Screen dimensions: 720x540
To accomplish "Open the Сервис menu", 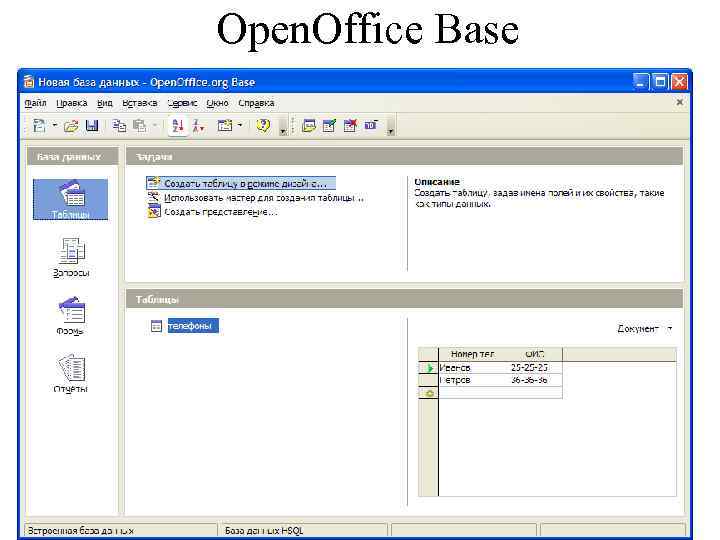I will pyautogui.click(x=182, y=103).
